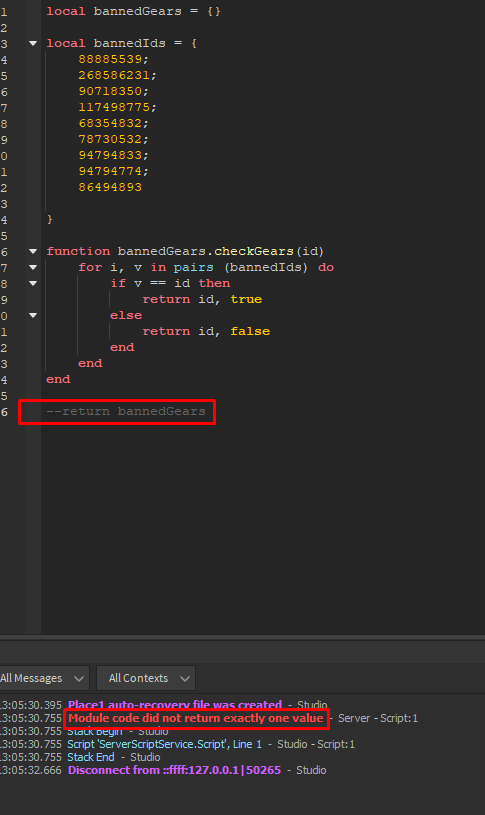Screen dimensions: 485x815
Task: Click the closing brace of bannedIds table
Action: point(50,219)
